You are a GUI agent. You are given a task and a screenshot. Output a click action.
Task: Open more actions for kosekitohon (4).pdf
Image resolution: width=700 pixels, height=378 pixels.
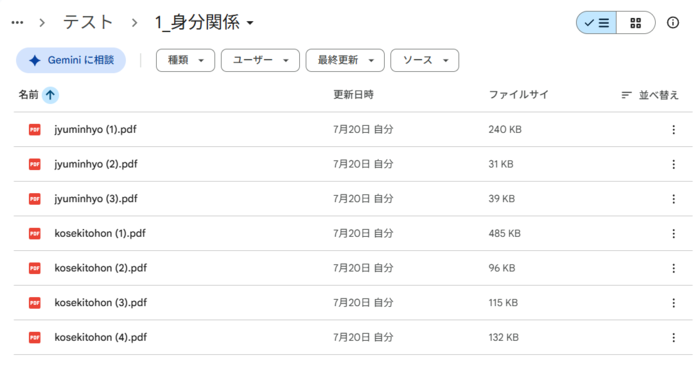tap(674, 338)
